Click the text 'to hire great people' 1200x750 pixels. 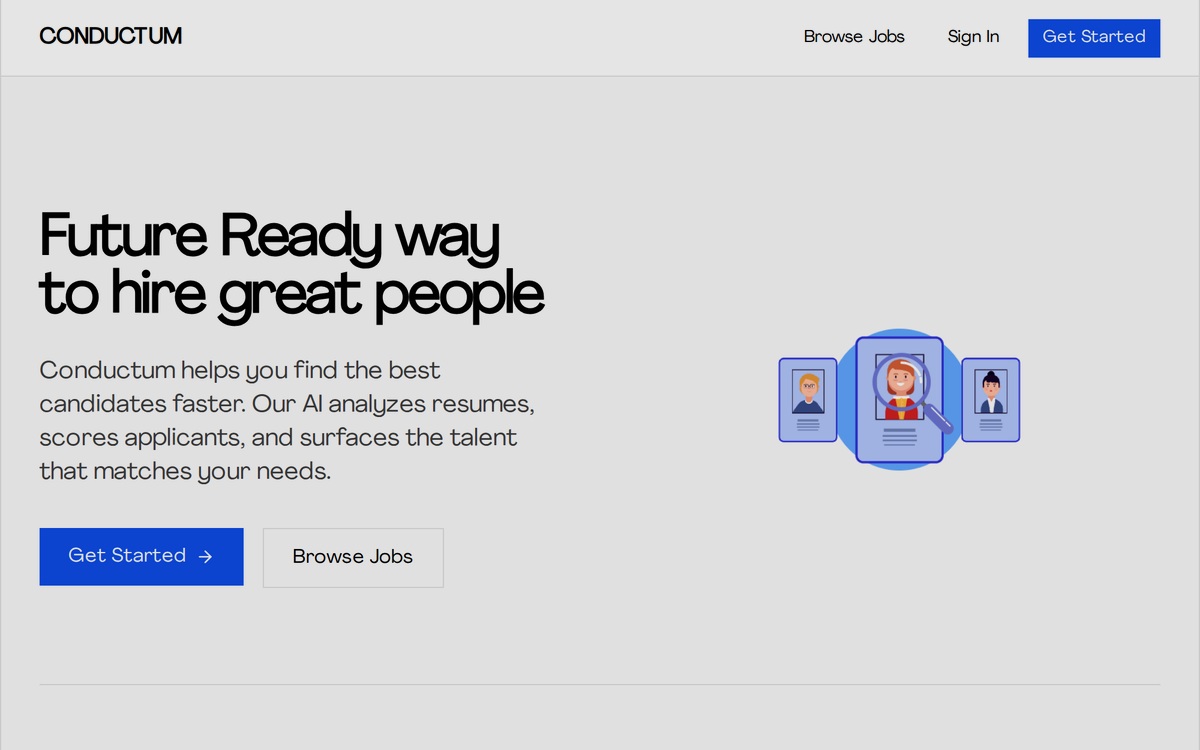coord(292,295)
